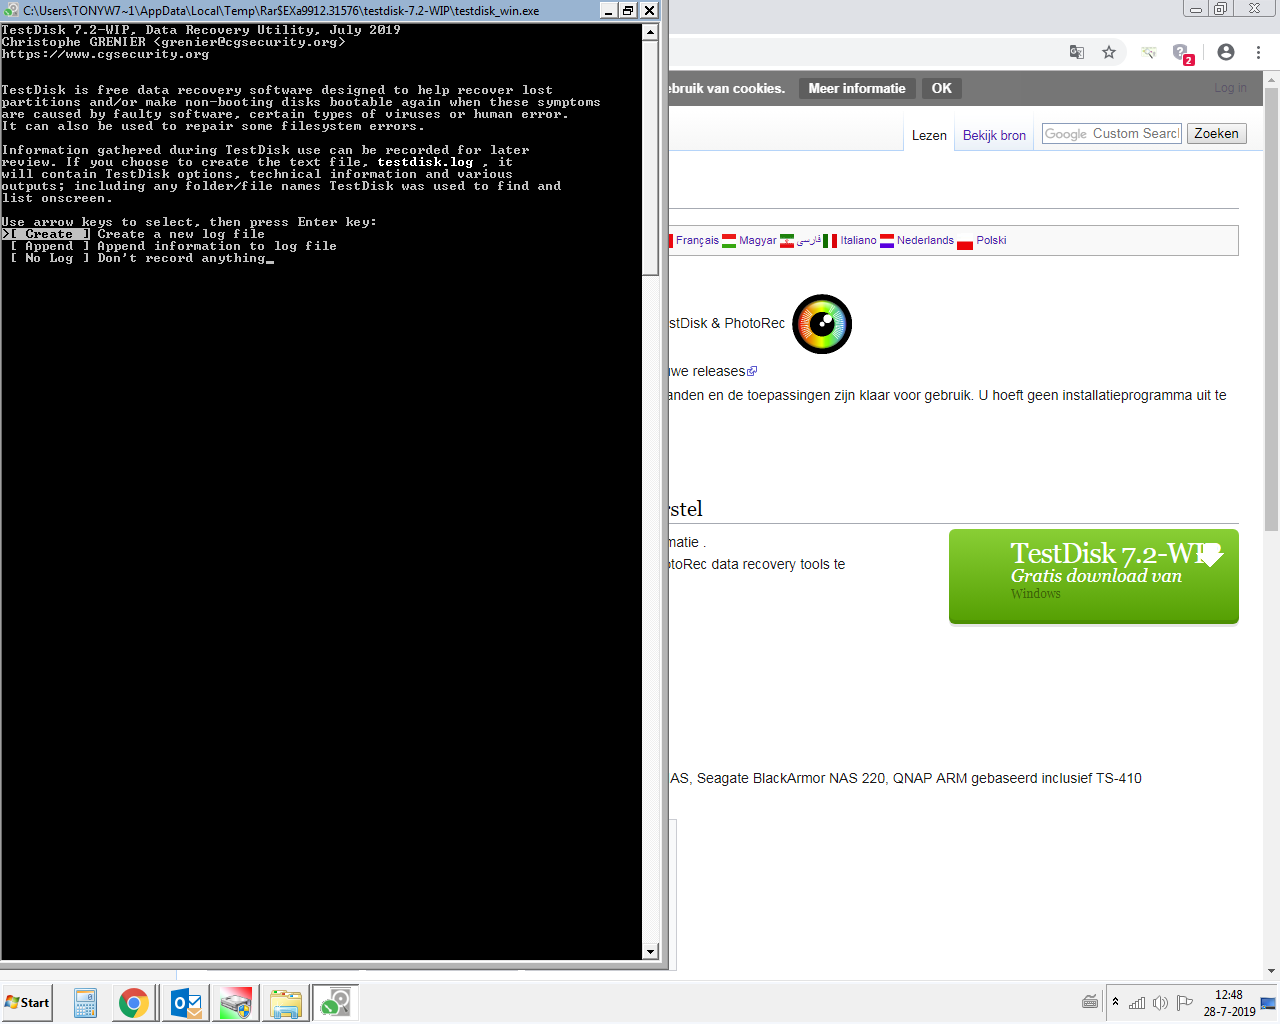Open the Chrome profile avatar menu
The image size is (1280, 1024).
1226,52
